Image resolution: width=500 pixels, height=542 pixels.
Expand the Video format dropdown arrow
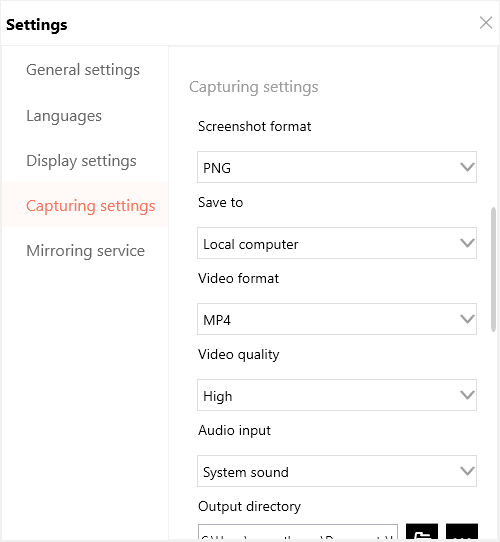(x=467, y=319)
